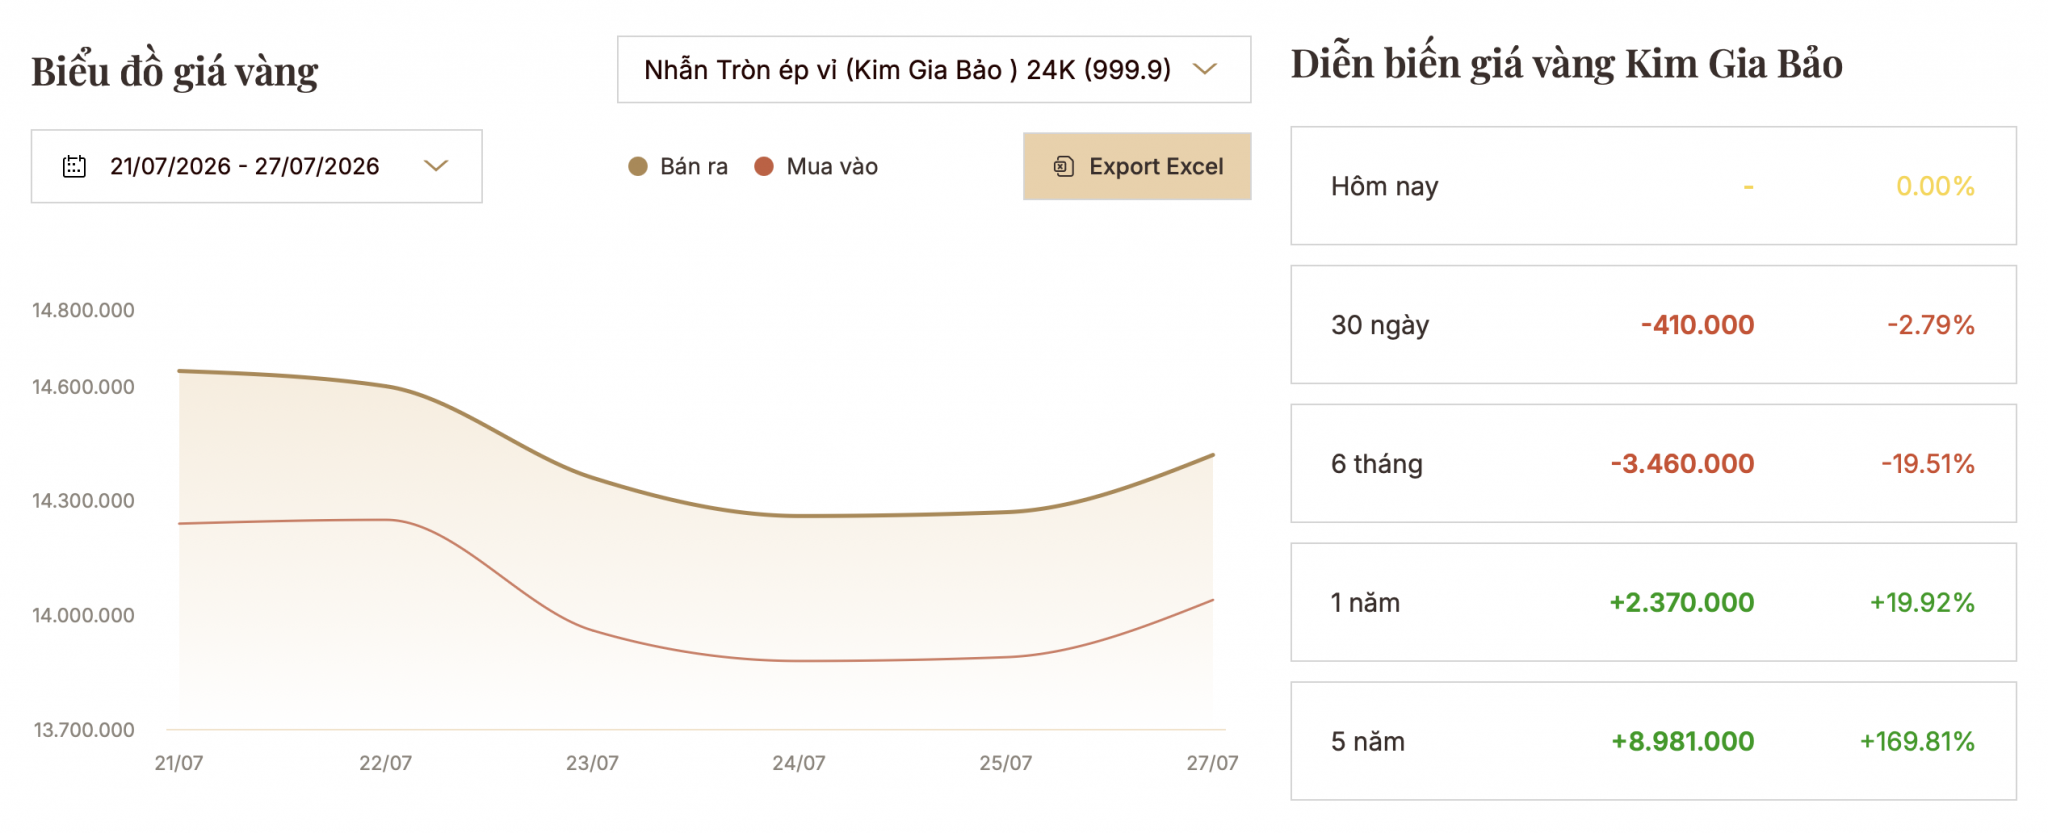2048x833 pixels.
Task: Click the calendar icon in date picker
Action: click(74, 166)
